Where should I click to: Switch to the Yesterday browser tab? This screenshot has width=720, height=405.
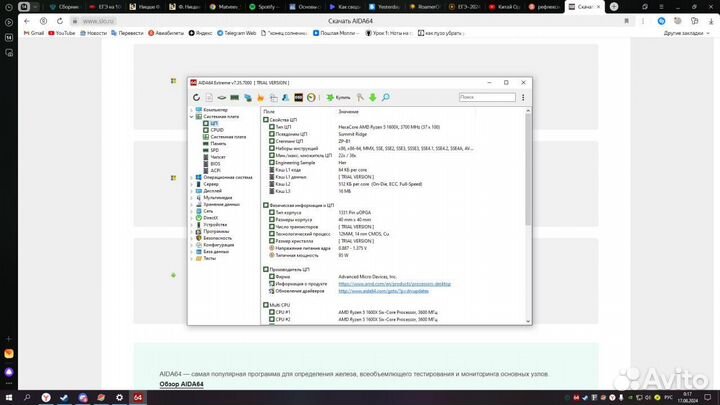385,7
